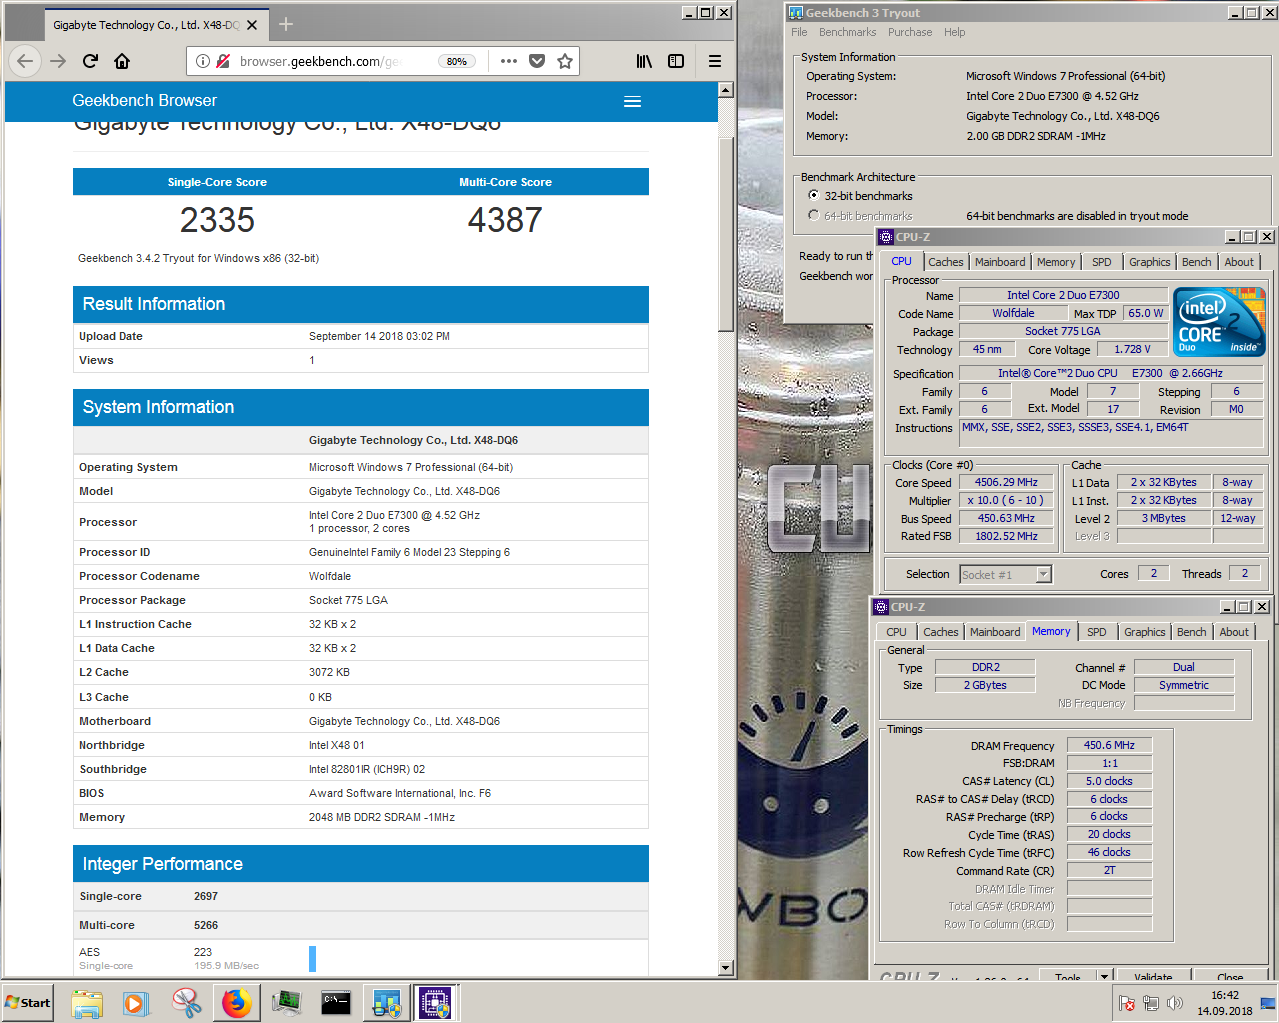Click the Core Speed 4506.29 MHz value
Screen dimensions: 1279x1023
1006,482
